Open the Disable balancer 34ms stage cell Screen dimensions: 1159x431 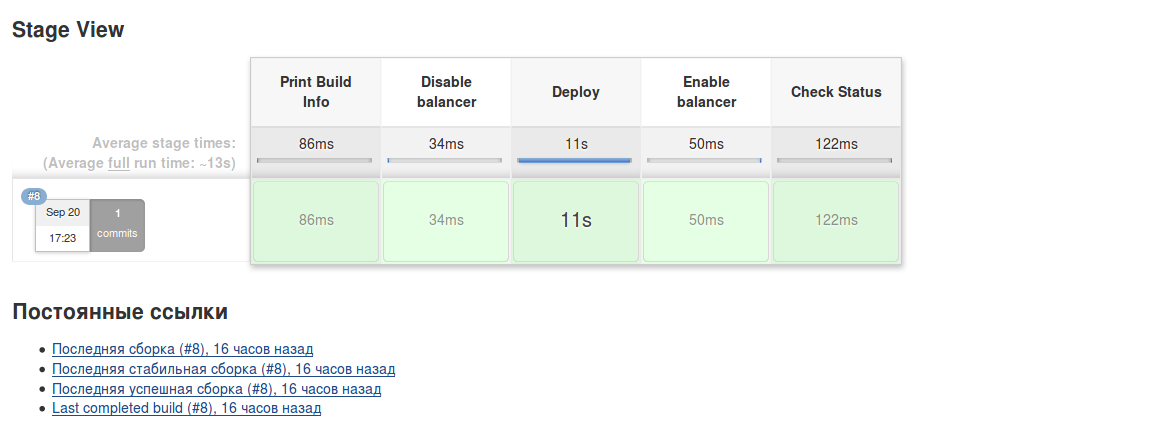click(x=446, y=220)
